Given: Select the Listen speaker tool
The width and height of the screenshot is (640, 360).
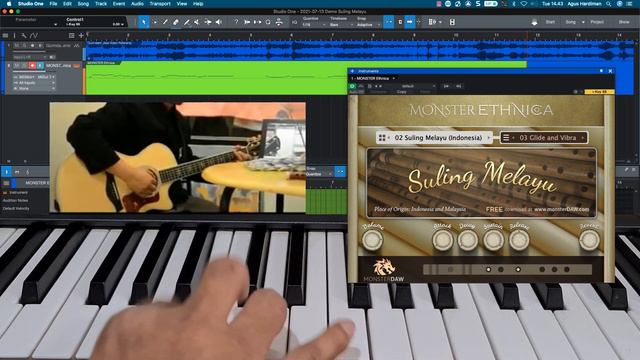Looking at the screenshot, I should point(219,22).
